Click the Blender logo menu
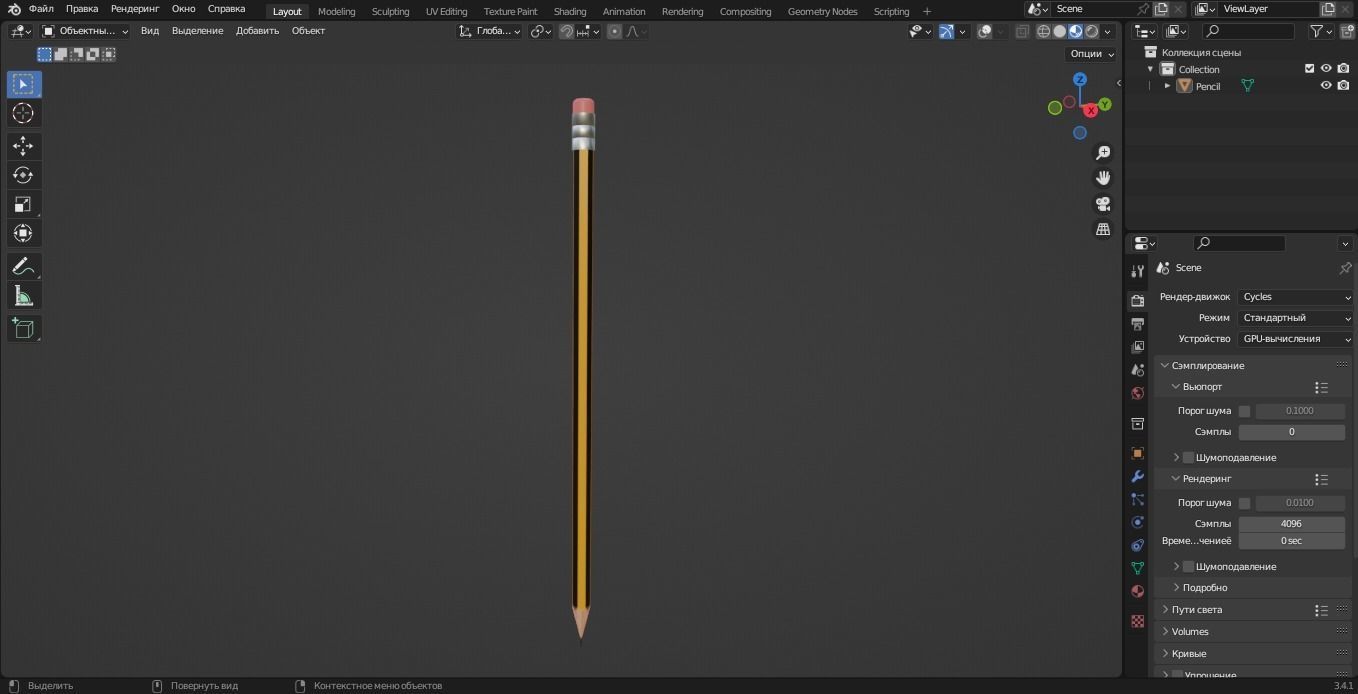Image resolution: width=1358 pixels, height=694 pixels. [x=14, y=9]
